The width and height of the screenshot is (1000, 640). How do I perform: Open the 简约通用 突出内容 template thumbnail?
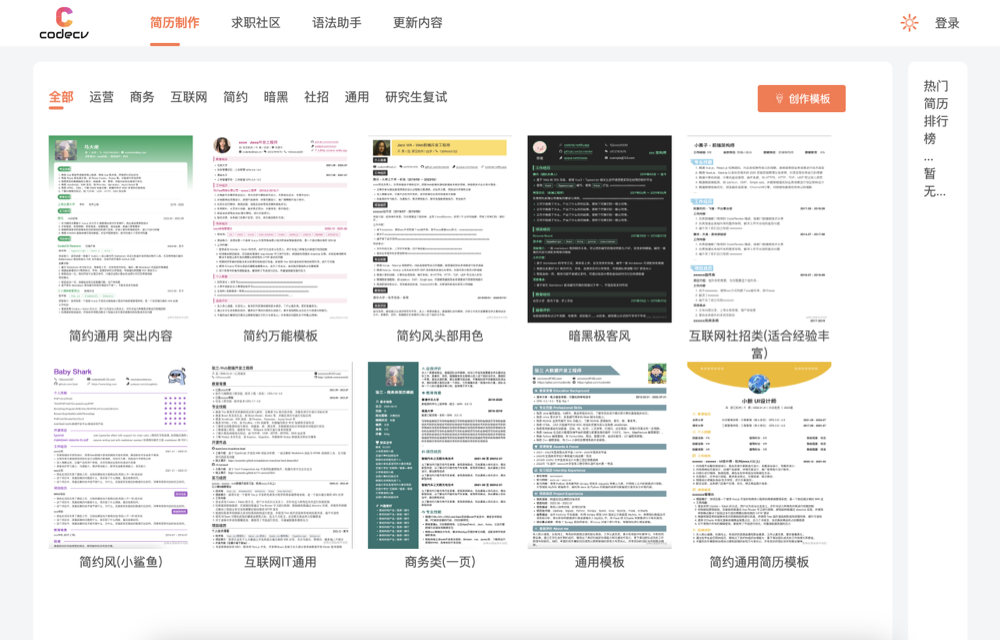click(x=121, y=228)
